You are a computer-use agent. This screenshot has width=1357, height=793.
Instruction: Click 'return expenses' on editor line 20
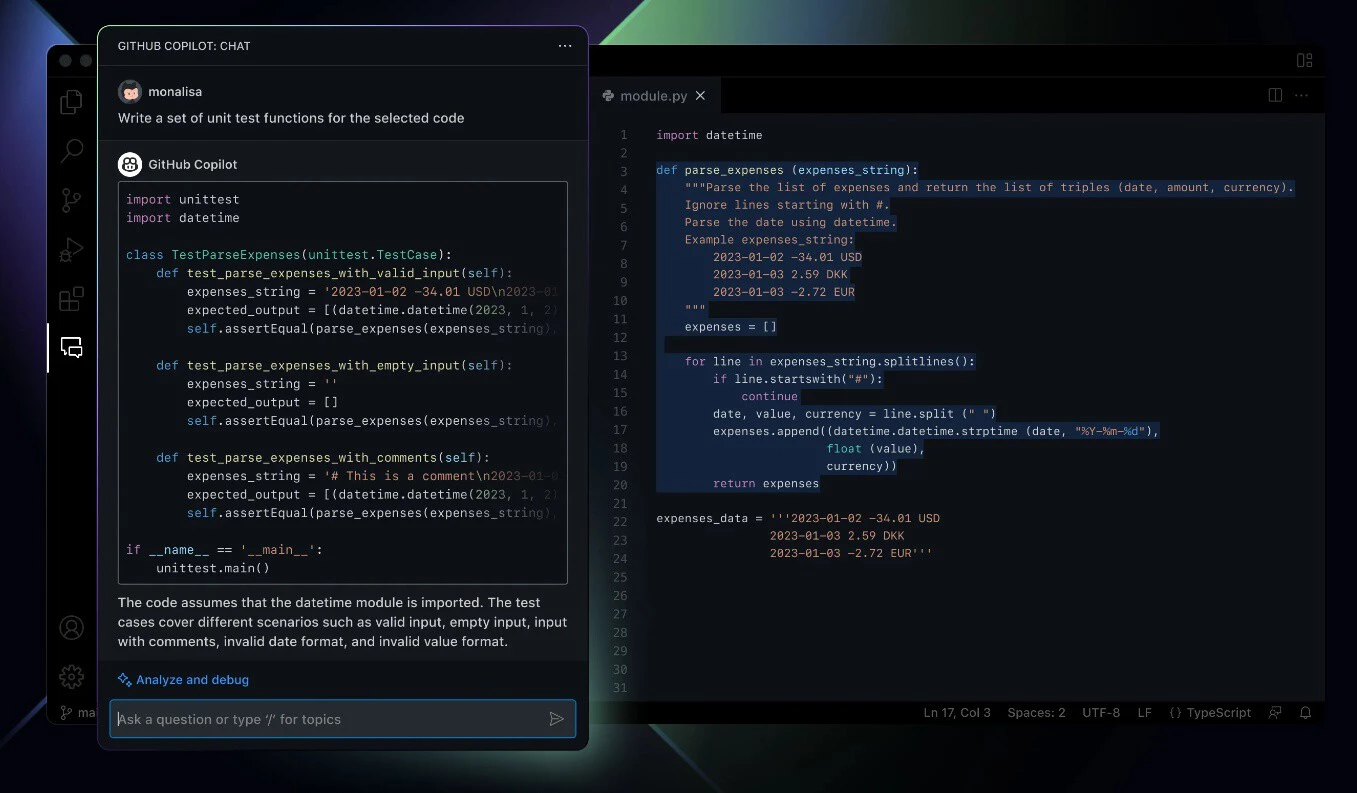(766, 484)
